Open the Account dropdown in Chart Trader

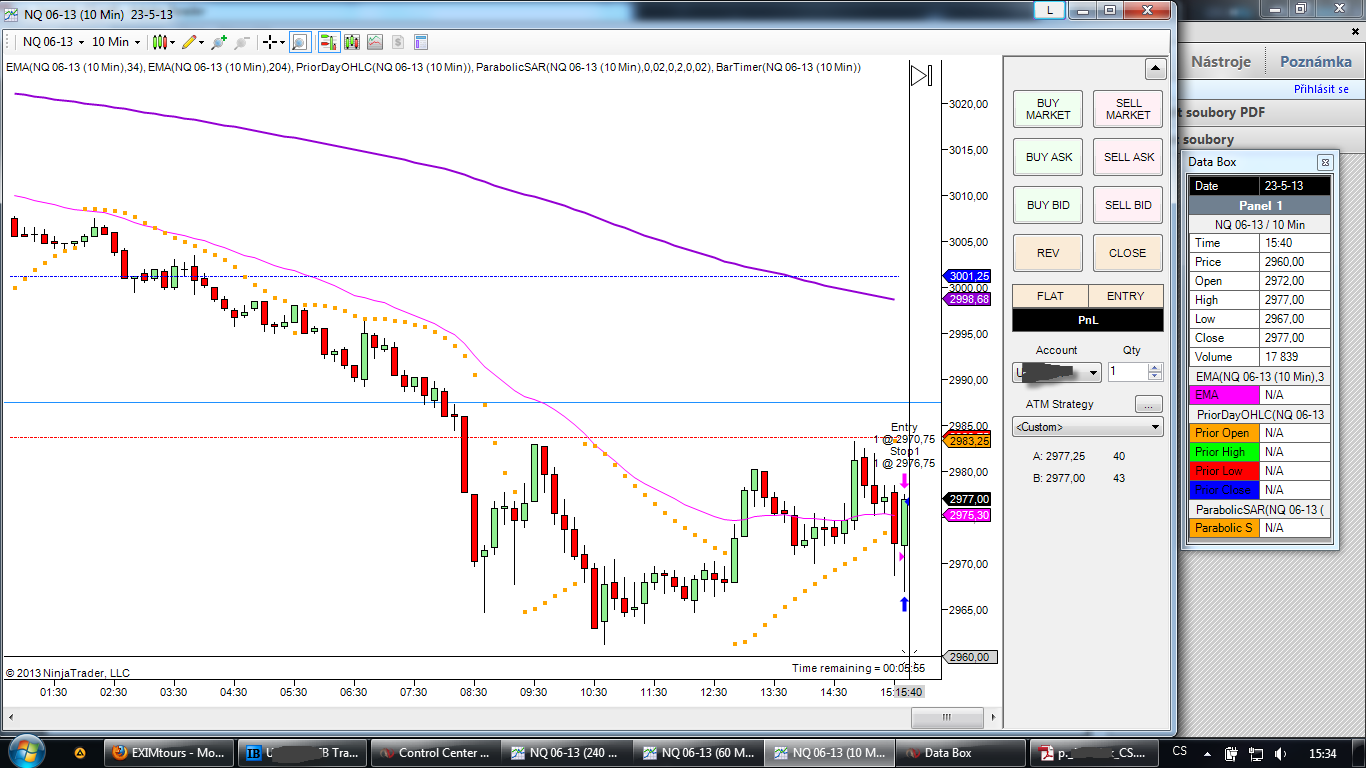point(1056,372)
